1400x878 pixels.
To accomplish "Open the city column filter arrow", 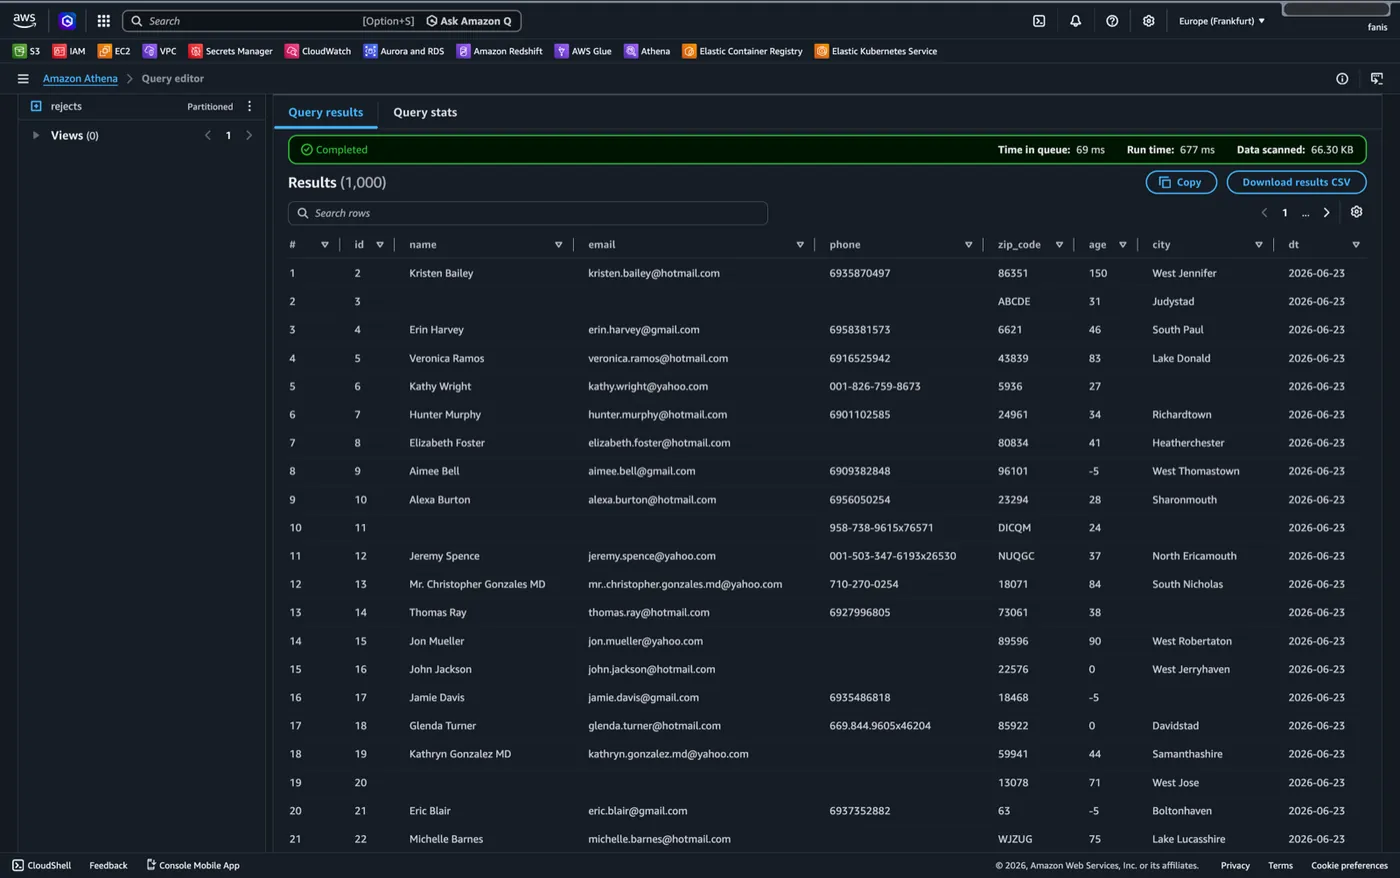I will pos(1258,244).
